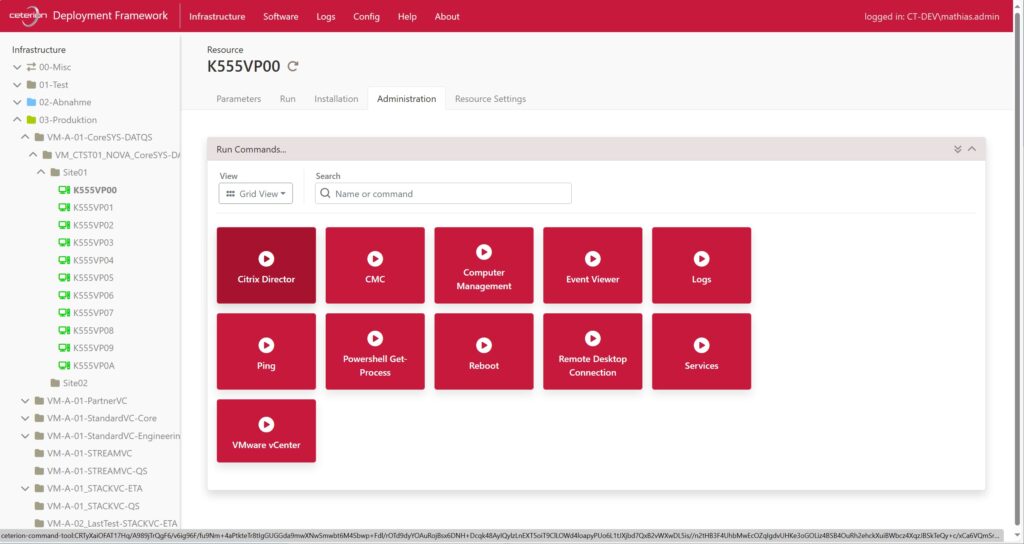The height and width of the screenshot is (544, 1024).
Task: Switch to the Installation tab
Action: pos(336,99)
